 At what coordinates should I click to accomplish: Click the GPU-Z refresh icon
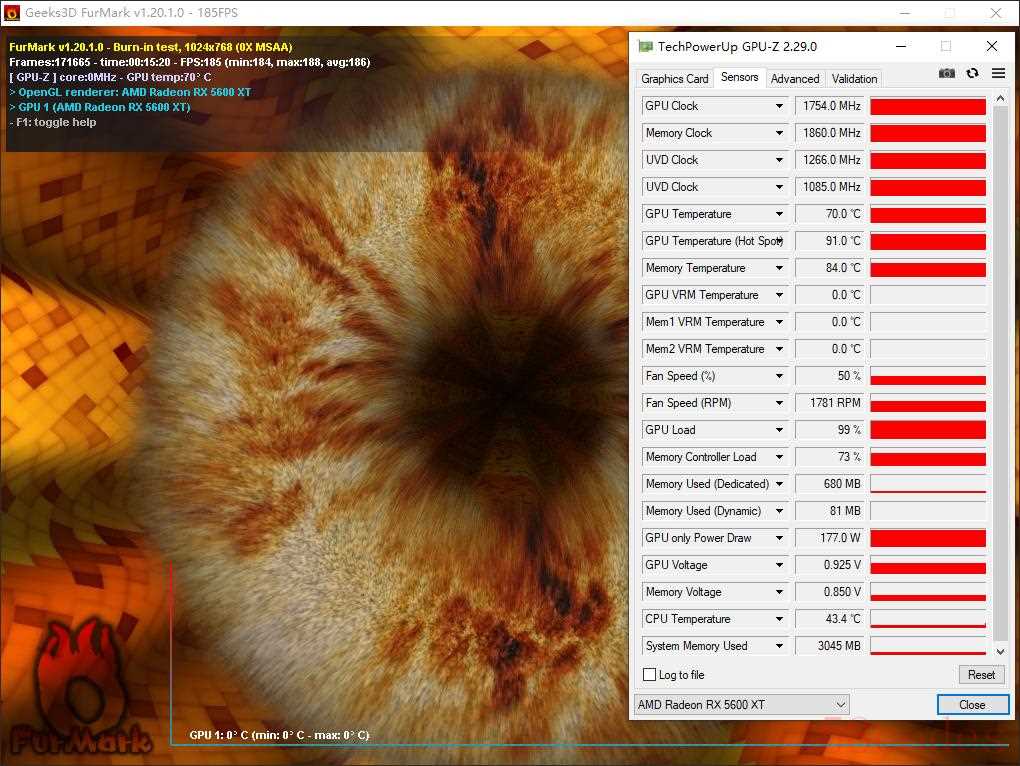pyautogui.click(x=973, y=73)
